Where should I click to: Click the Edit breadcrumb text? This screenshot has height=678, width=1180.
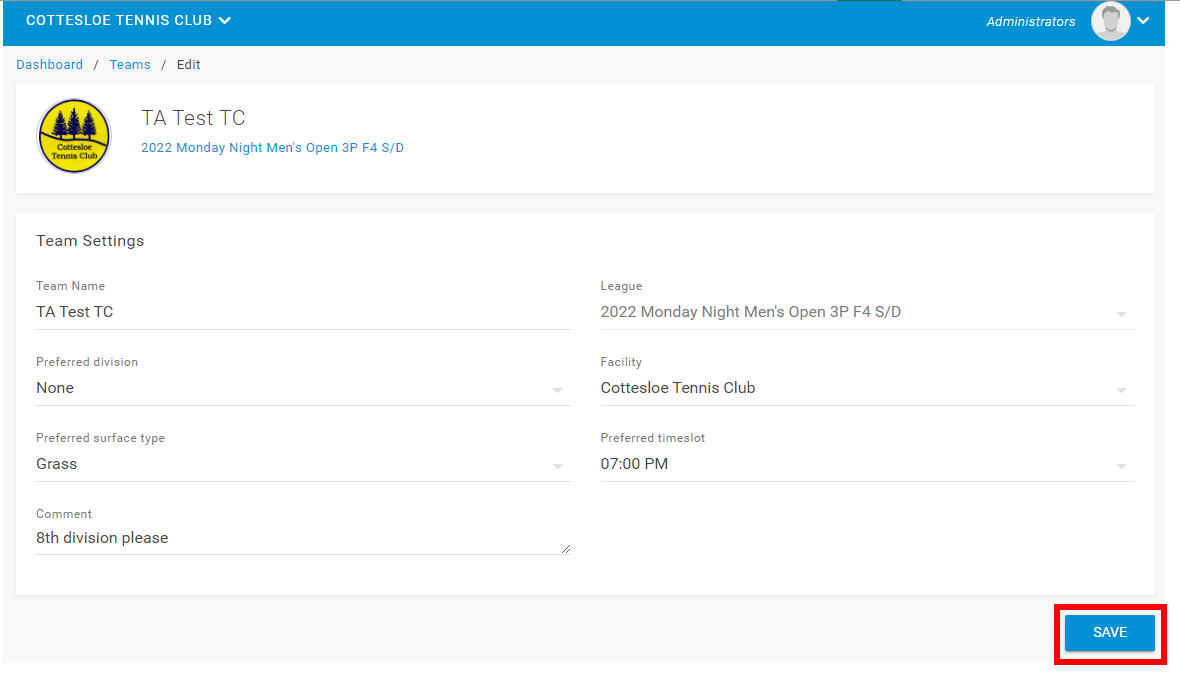click(188, 65)
